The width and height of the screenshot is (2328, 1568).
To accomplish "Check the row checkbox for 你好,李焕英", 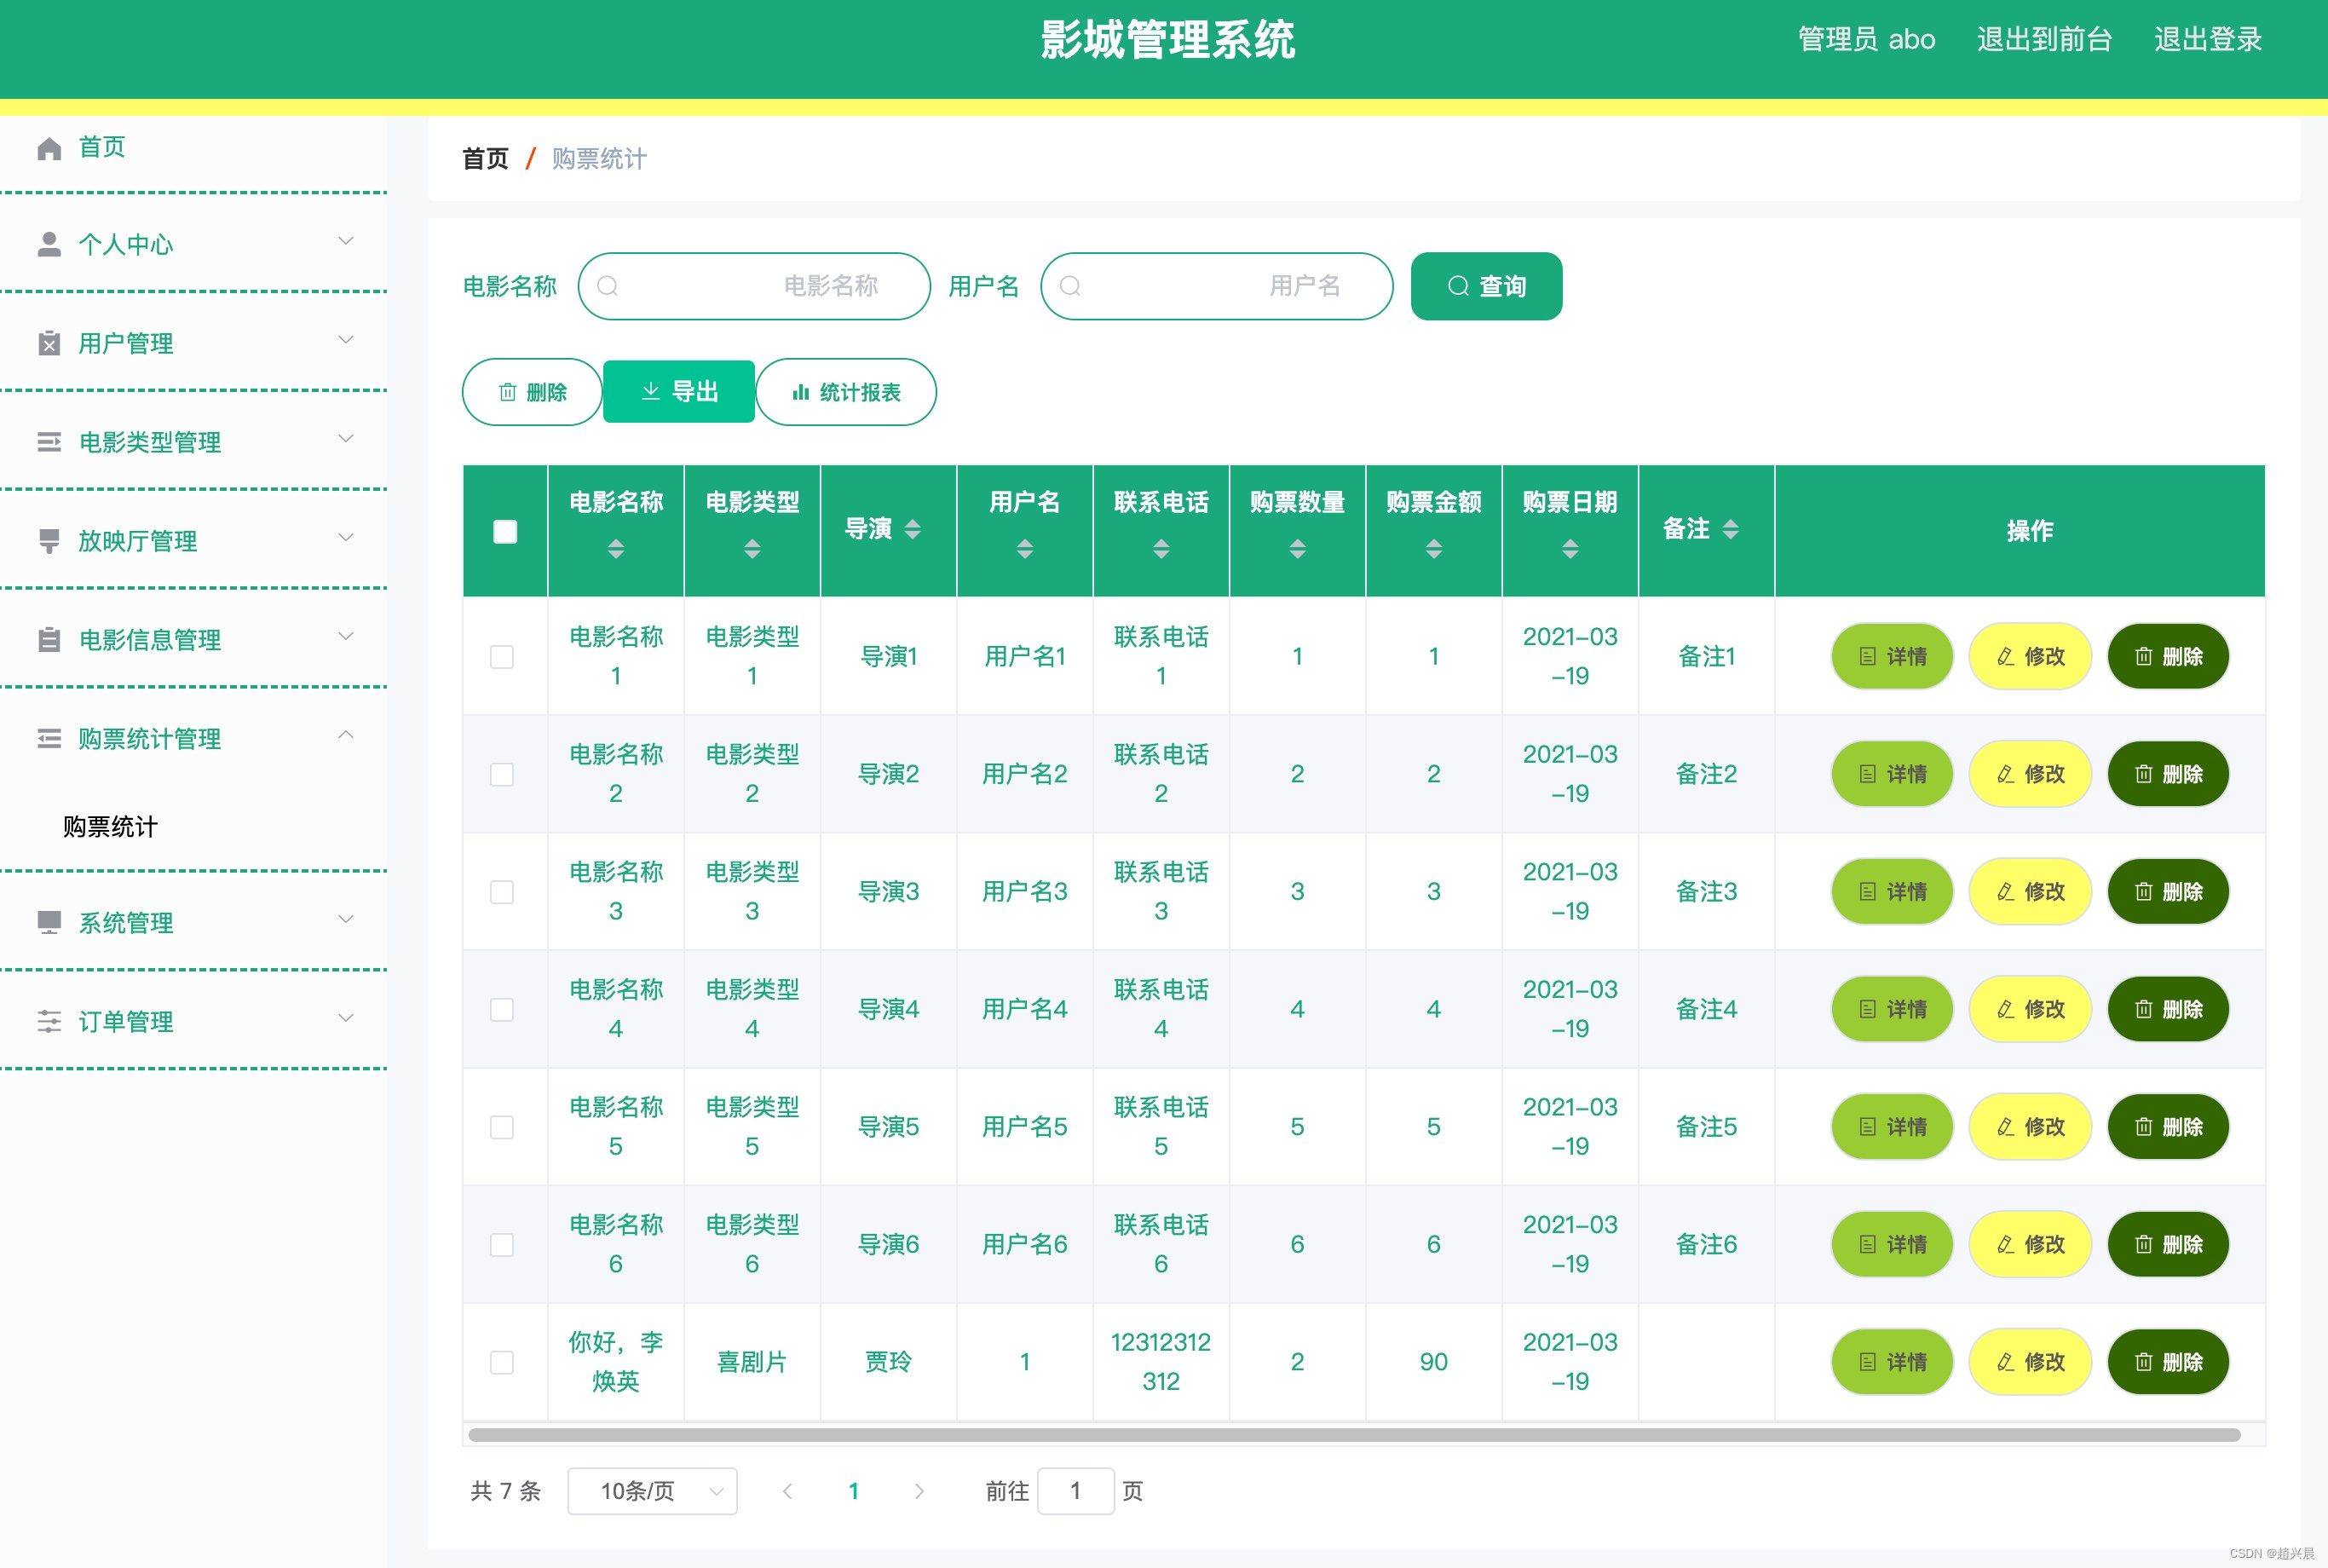I will (x=502, y=1362).
